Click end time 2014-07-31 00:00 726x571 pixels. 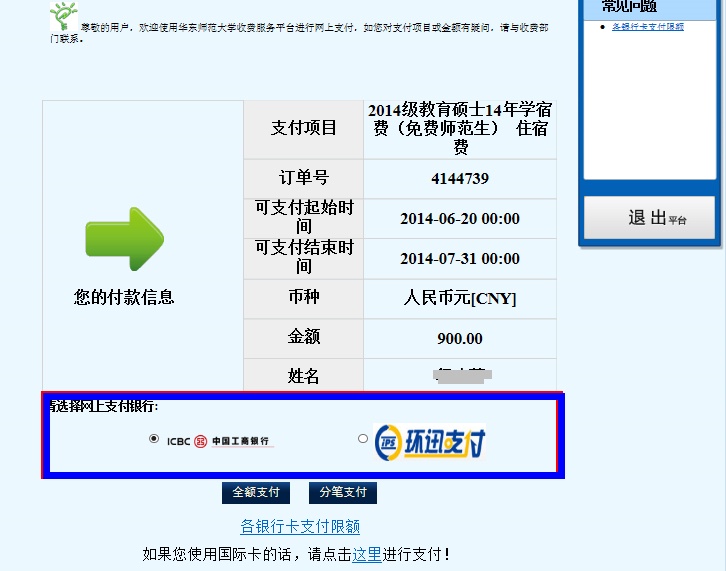point(460,259)
